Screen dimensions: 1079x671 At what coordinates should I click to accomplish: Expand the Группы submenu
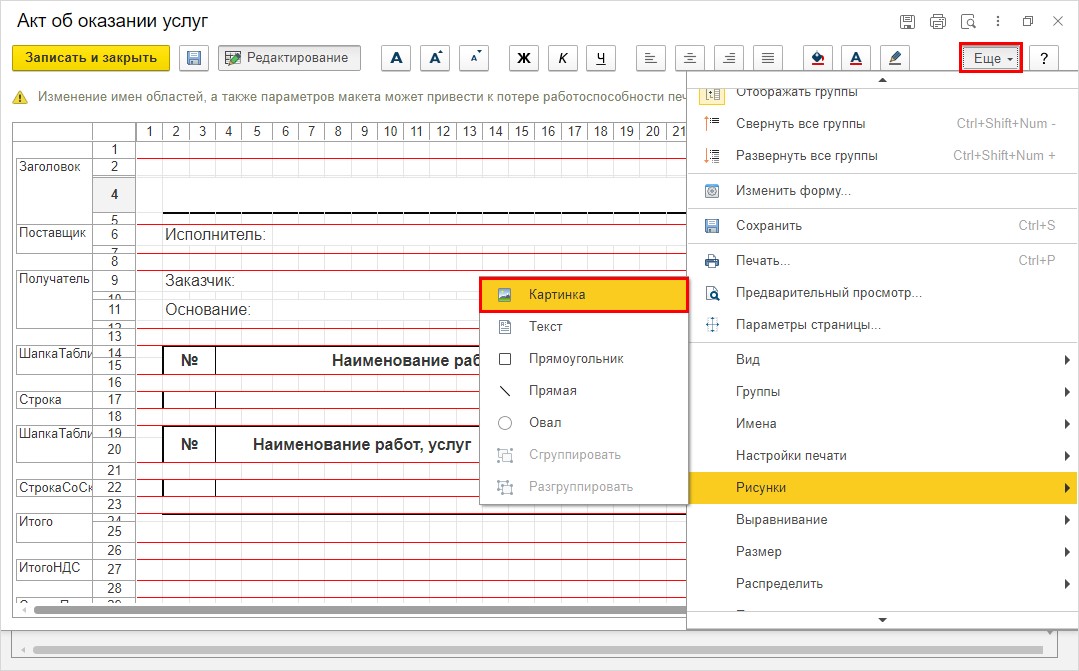(x=882, y=392)
